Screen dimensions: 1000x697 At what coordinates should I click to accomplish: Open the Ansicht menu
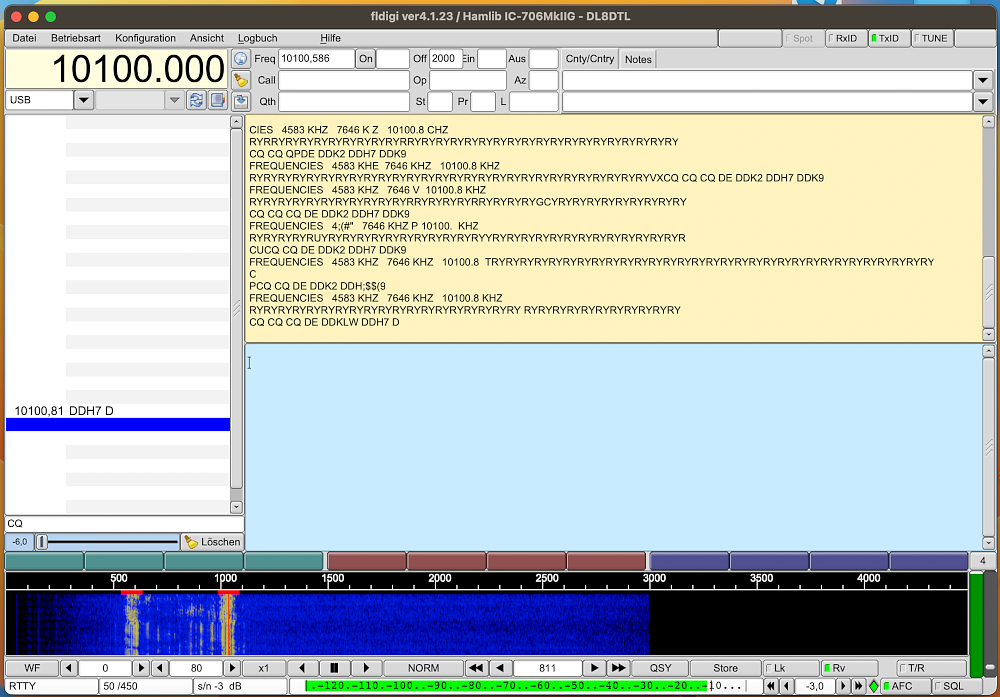(x=207, y=38)
